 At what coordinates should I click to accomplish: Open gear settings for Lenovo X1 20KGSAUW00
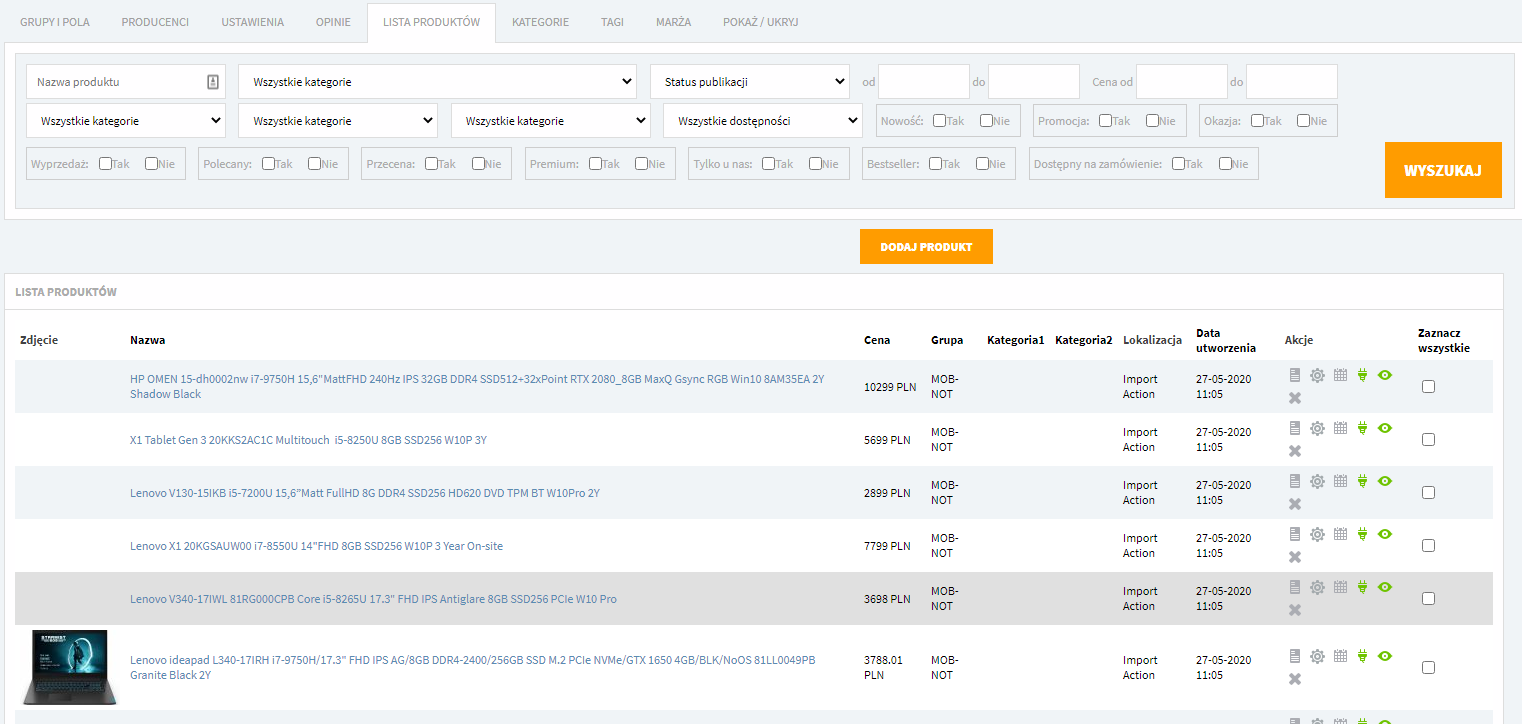click(x=1317, y=534)
